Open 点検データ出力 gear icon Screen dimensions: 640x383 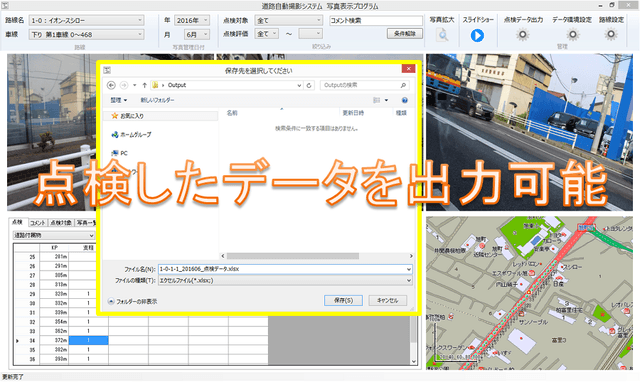coord(522,35)
